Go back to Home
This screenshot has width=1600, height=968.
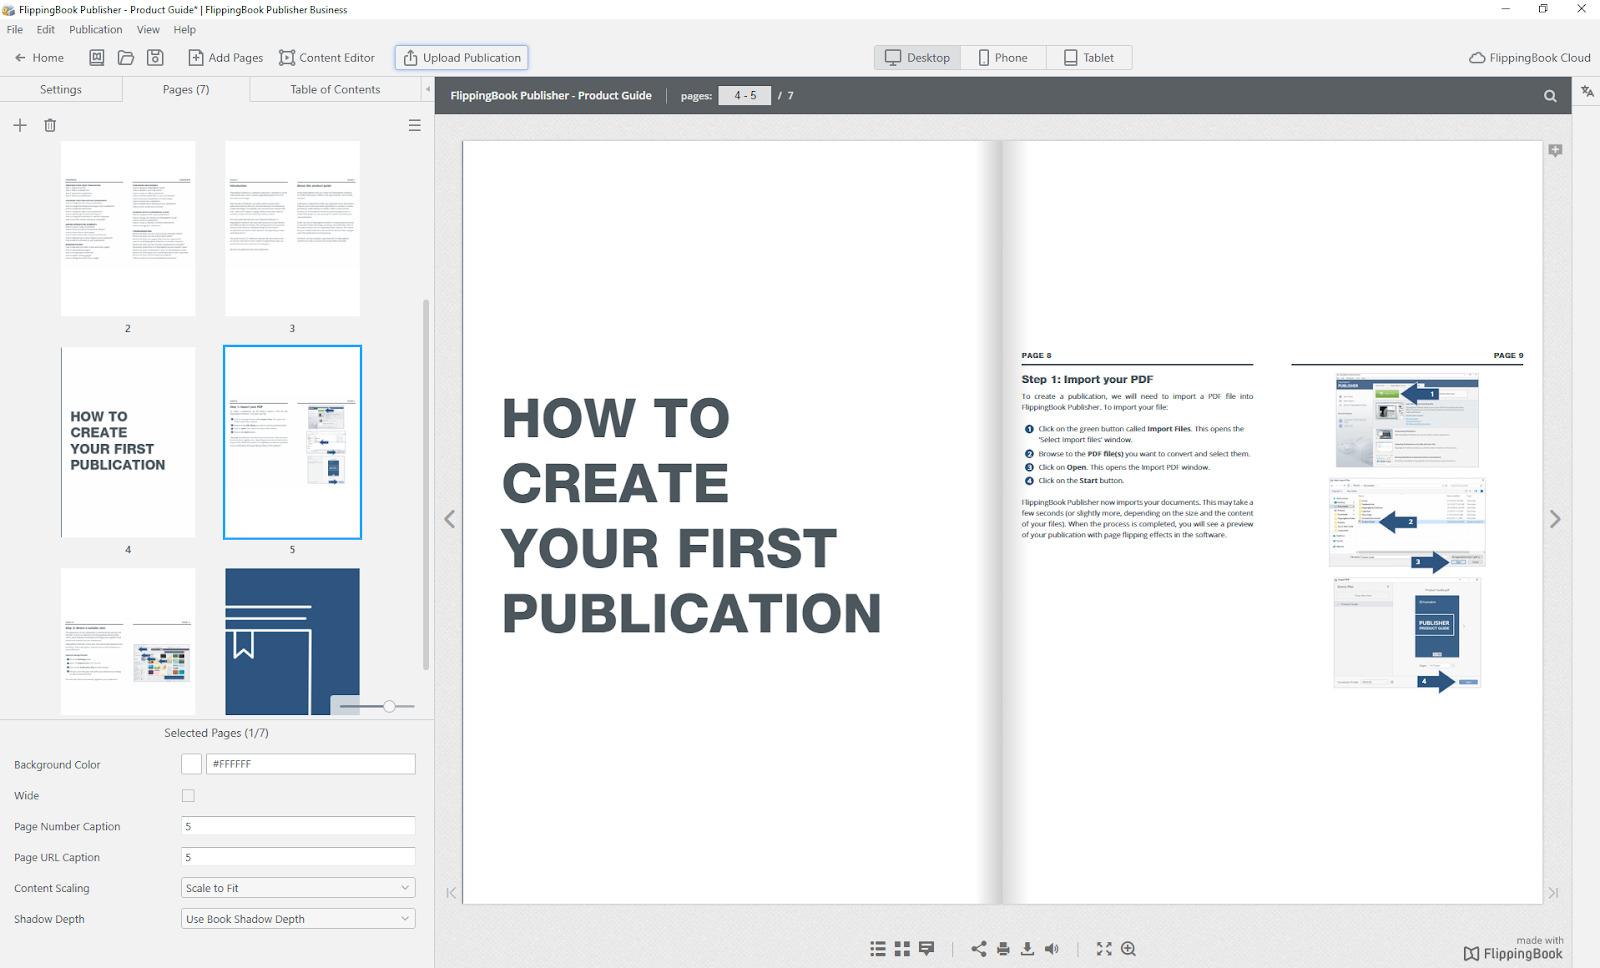click(39, 58)
